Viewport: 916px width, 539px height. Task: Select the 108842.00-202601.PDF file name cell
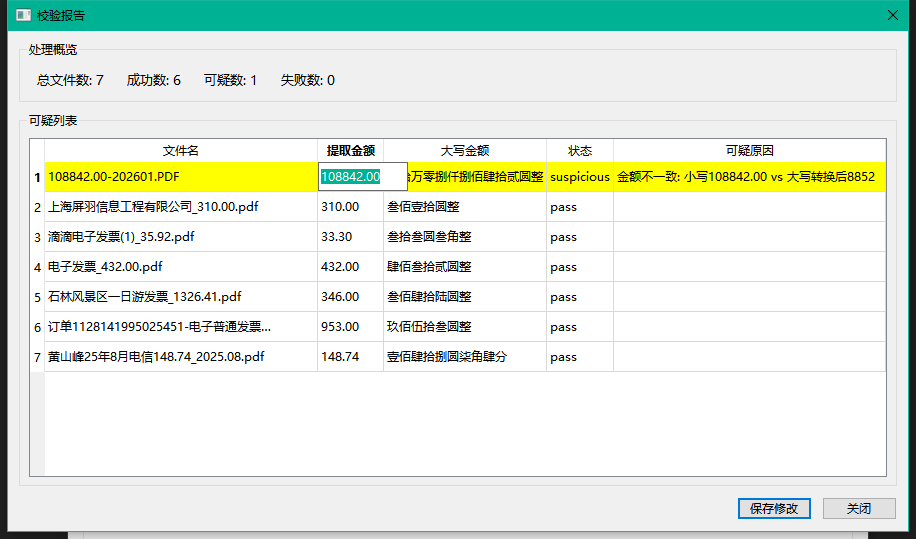click(x=181, y=177)
